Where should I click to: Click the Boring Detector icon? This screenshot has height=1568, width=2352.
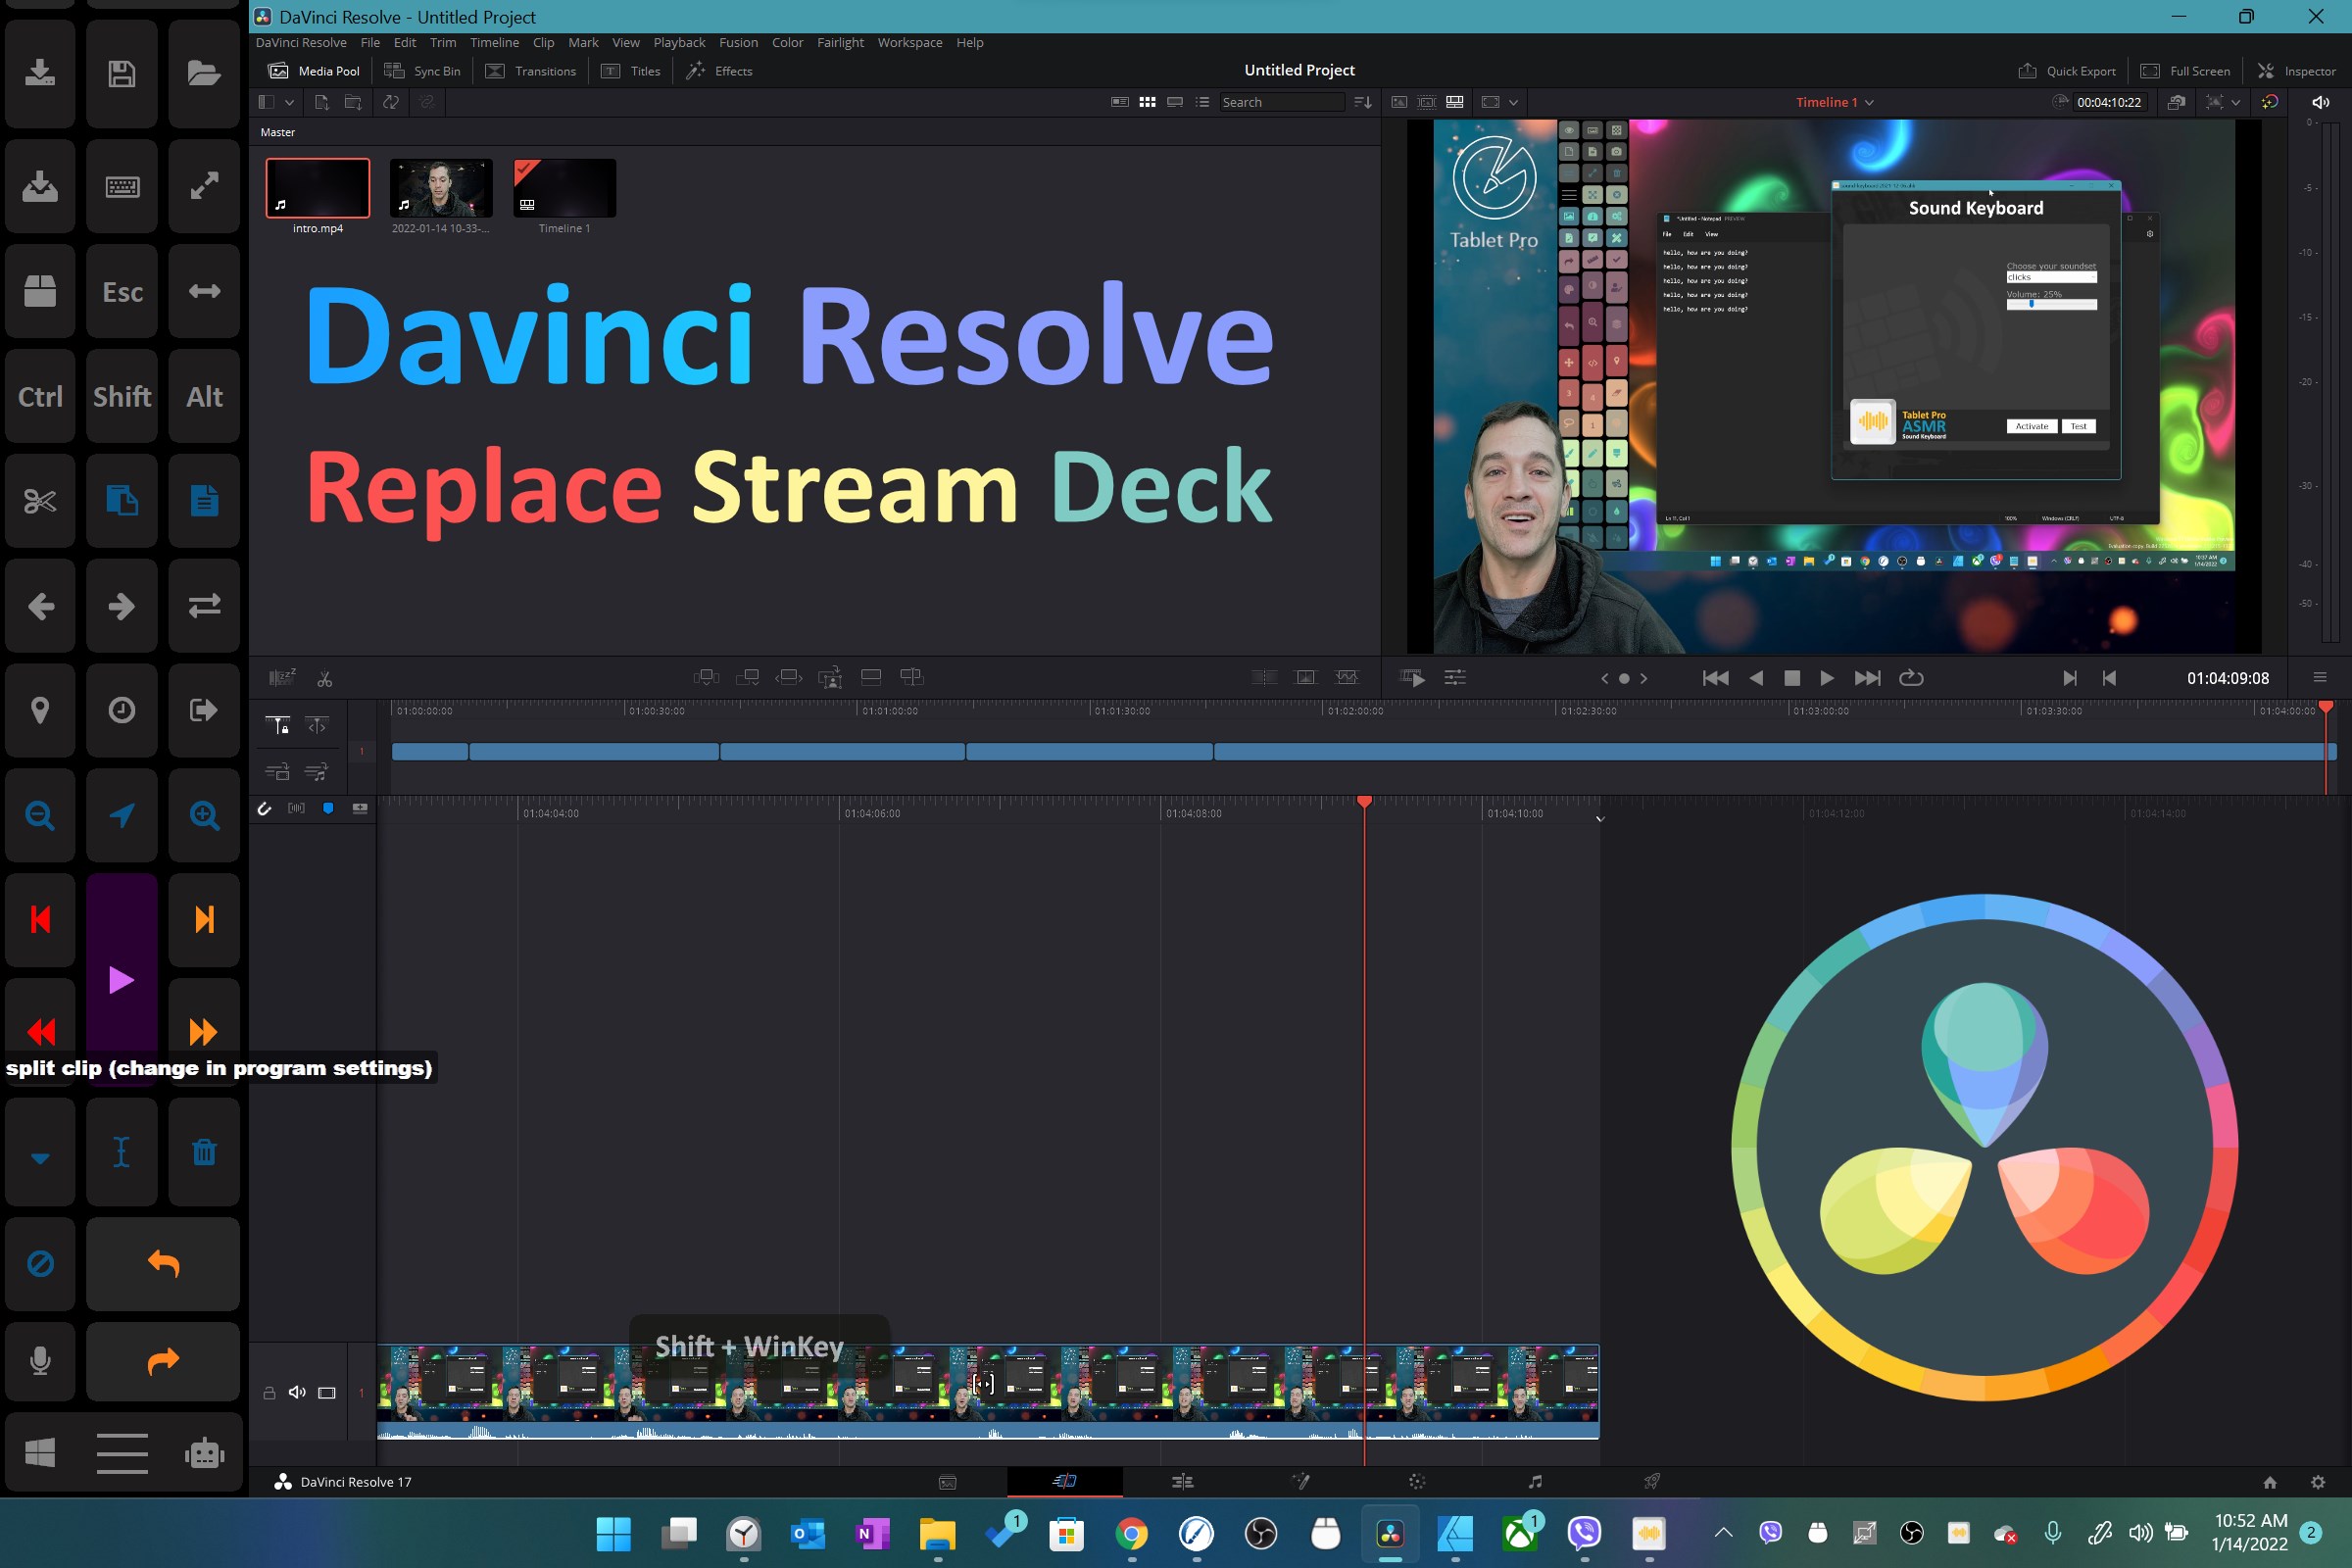click(282, 678)
